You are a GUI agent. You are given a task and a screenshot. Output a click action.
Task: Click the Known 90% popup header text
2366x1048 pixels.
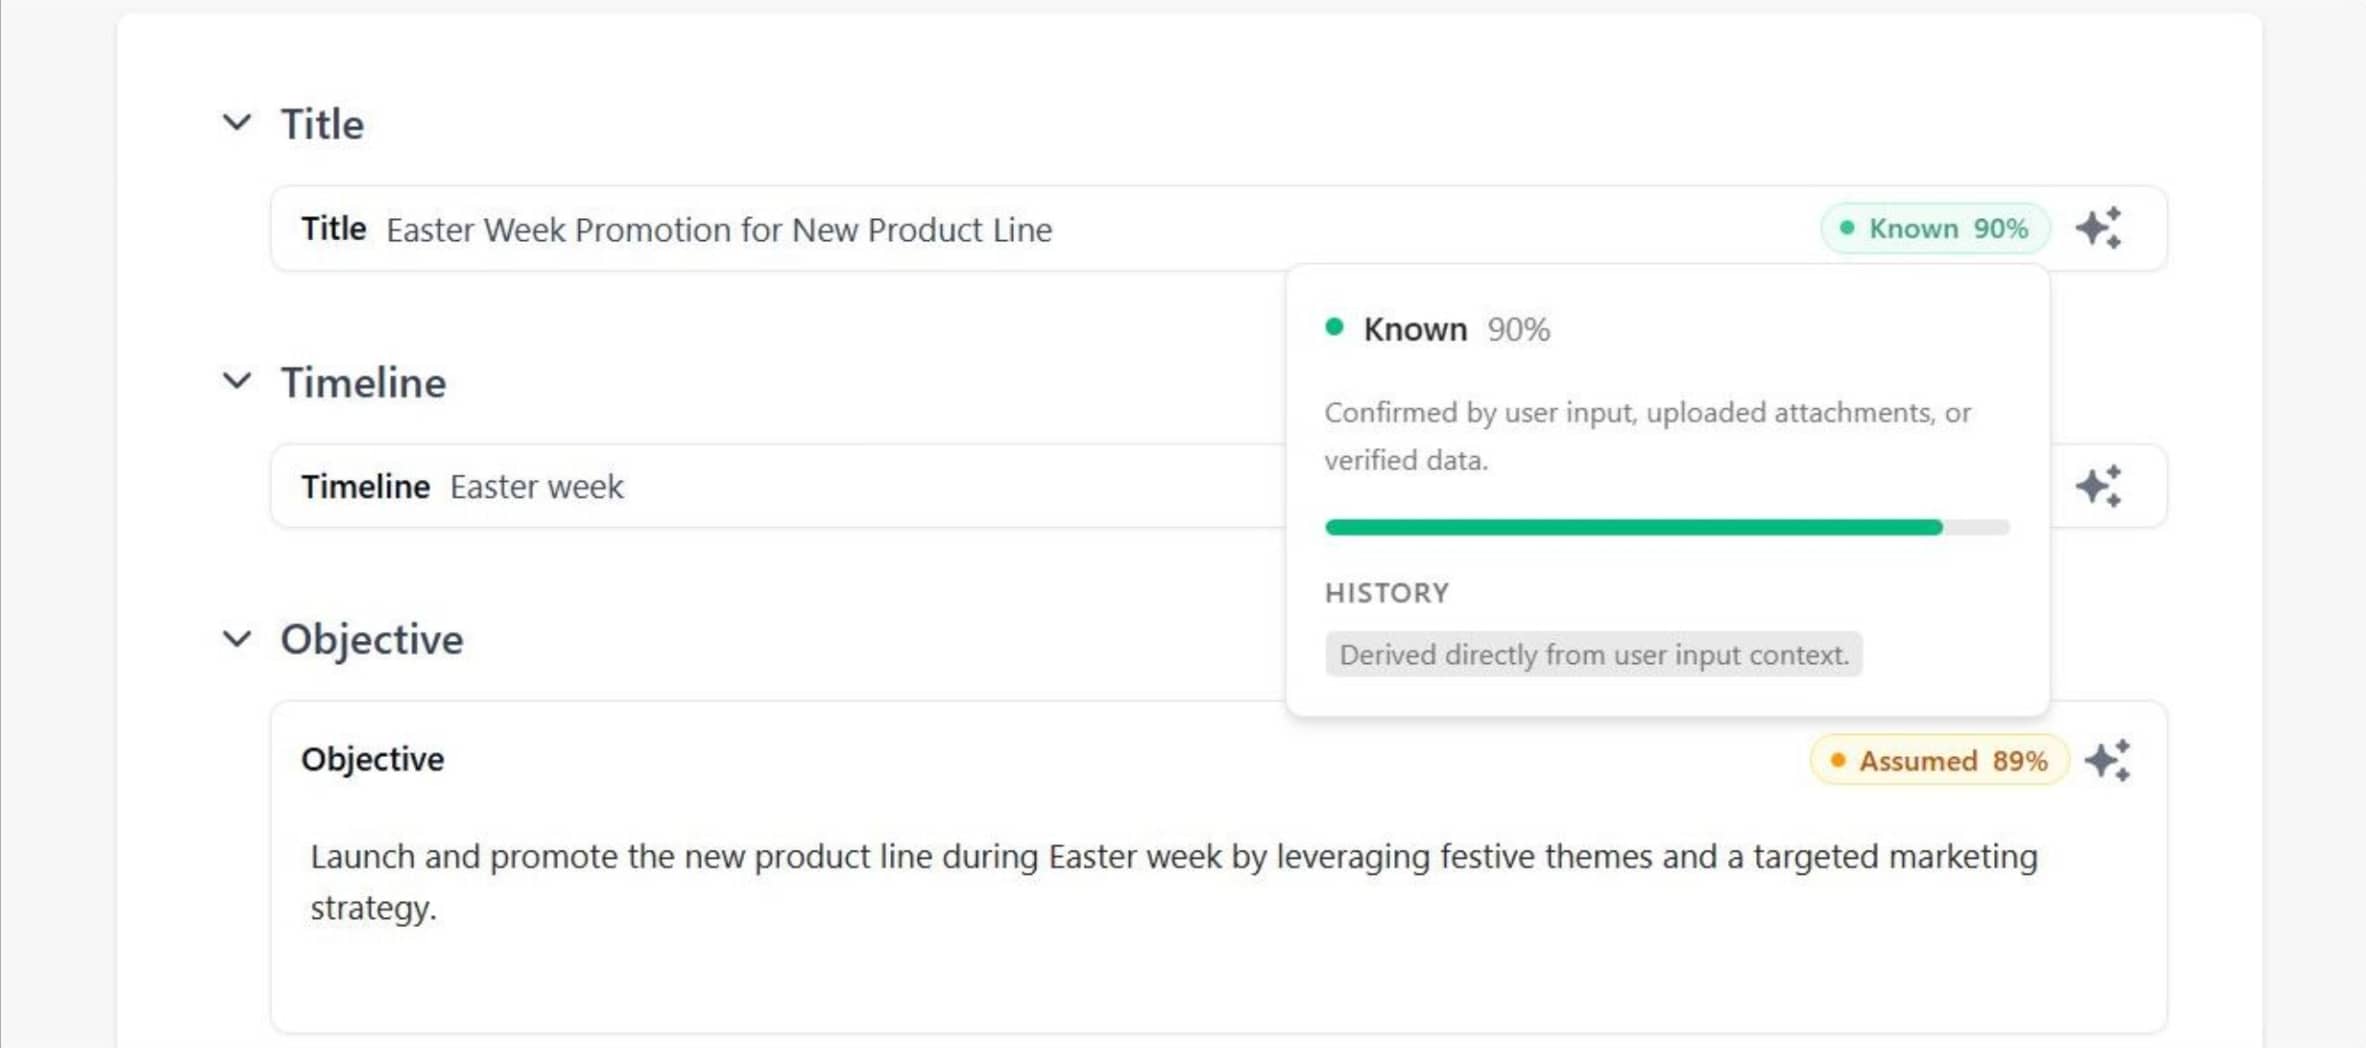(1457, 329)
